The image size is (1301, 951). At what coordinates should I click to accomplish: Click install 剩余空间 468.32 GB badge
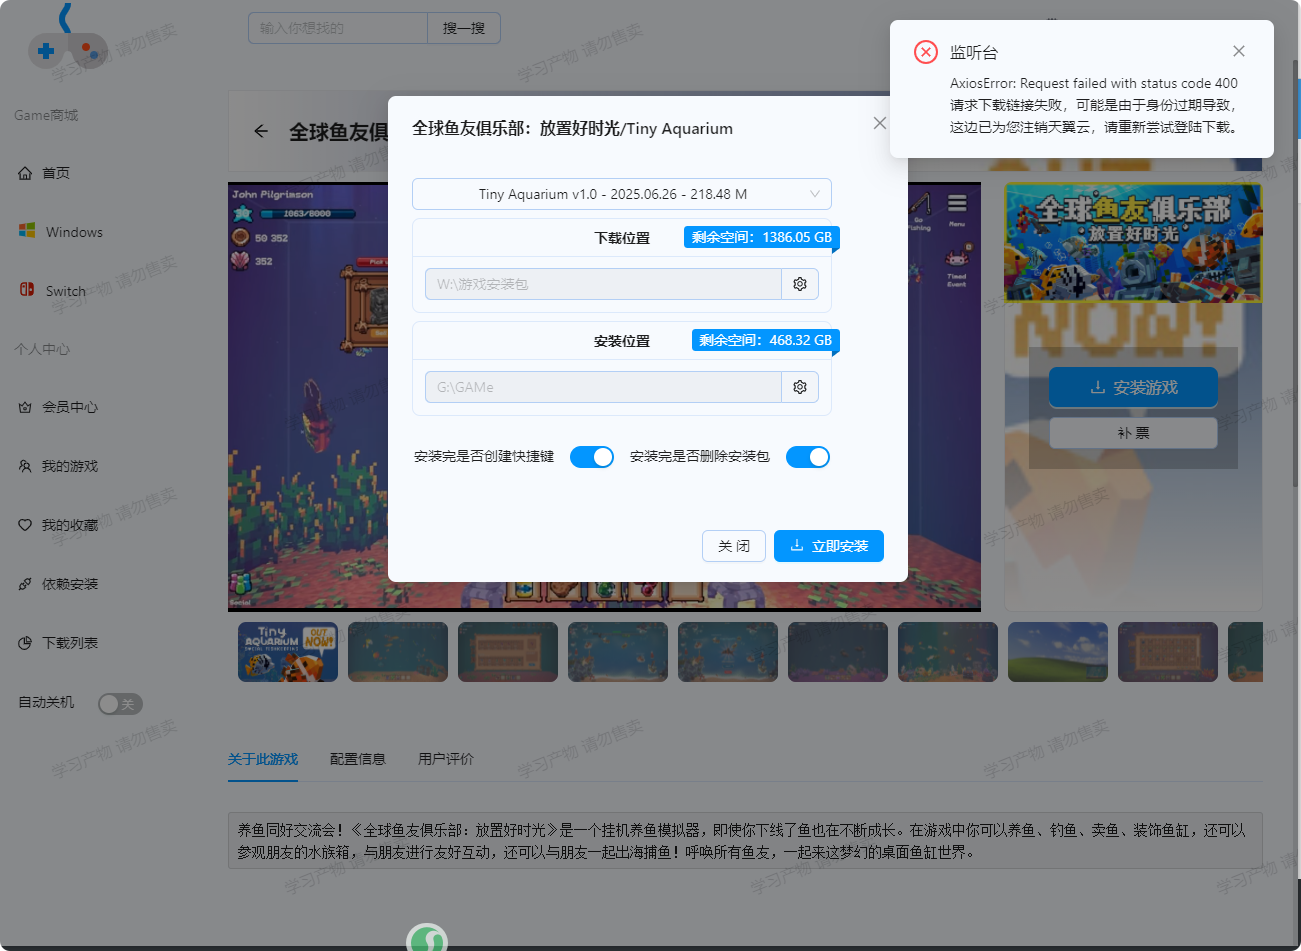tap(766, 340)
